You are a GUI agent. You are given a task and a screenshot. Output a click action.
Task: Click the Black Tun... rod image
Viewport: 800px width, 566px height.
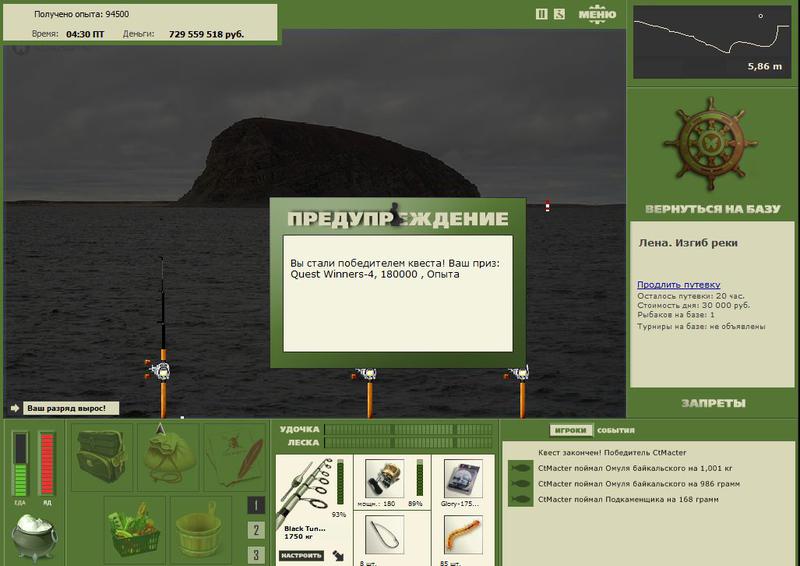(x=305, y=491)
